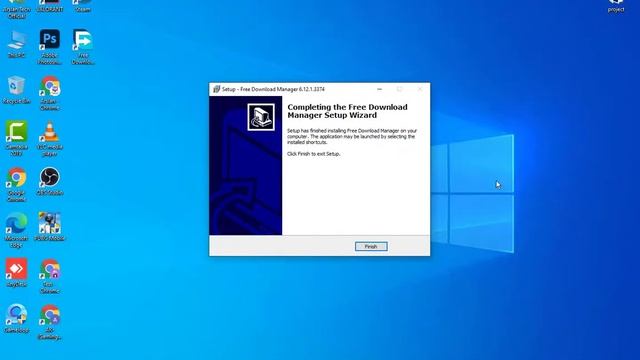Open Arslan Tech Official desktop shortcut
640x360 pixels.
click(16, 9)
